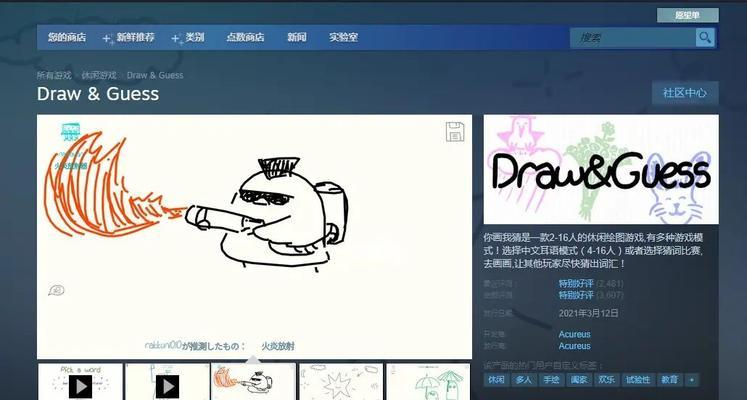Click the search magnifier icon

tap(705, 38)
